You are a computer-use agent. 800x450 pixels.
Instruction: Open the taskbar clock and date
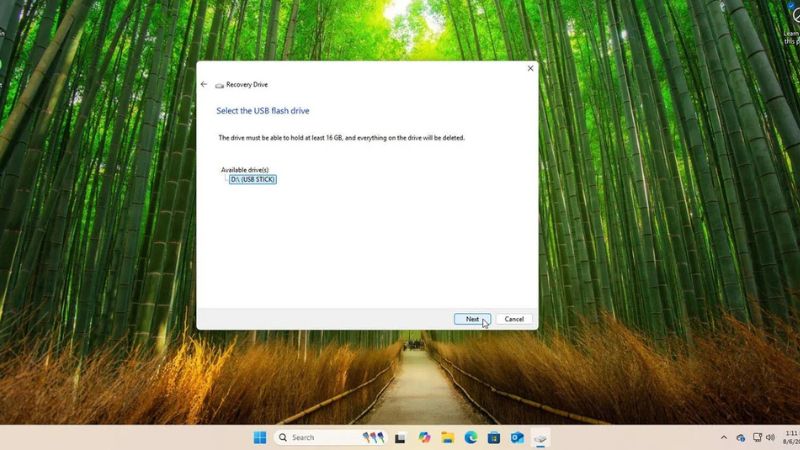pos(791,438)
